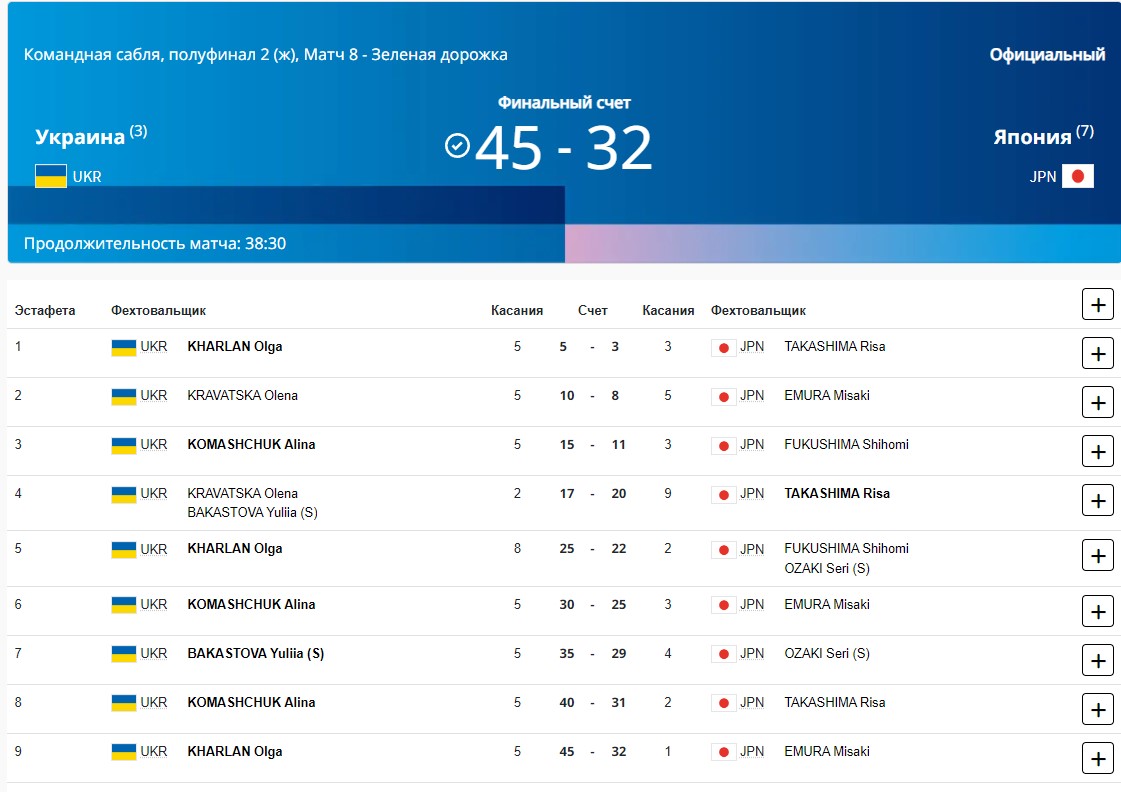This screenshot has height=792, width=1121.
Task: Click Japan flag in relay 2 row
Action: pos(724,397)
